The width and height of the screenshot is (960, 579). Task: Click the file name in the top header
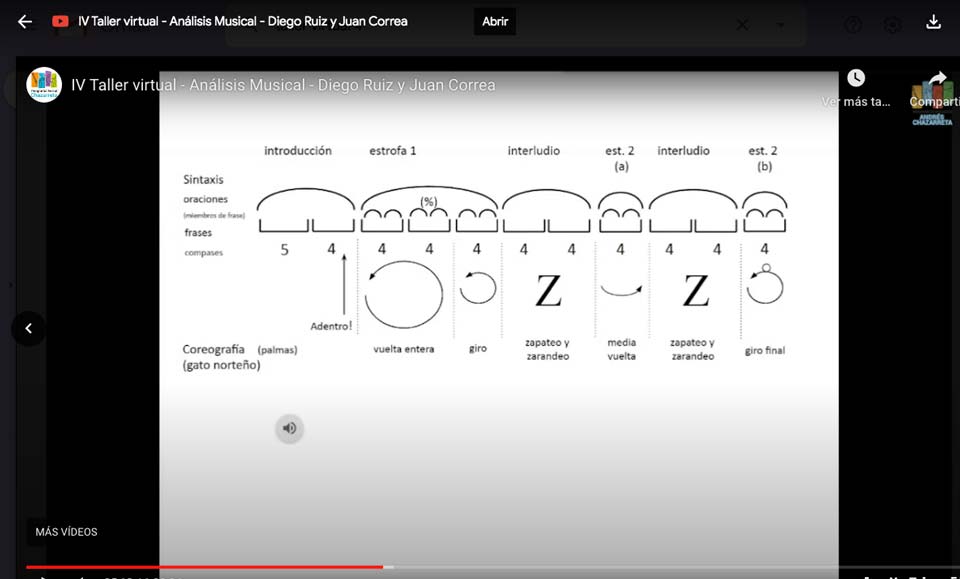(242, 22)
